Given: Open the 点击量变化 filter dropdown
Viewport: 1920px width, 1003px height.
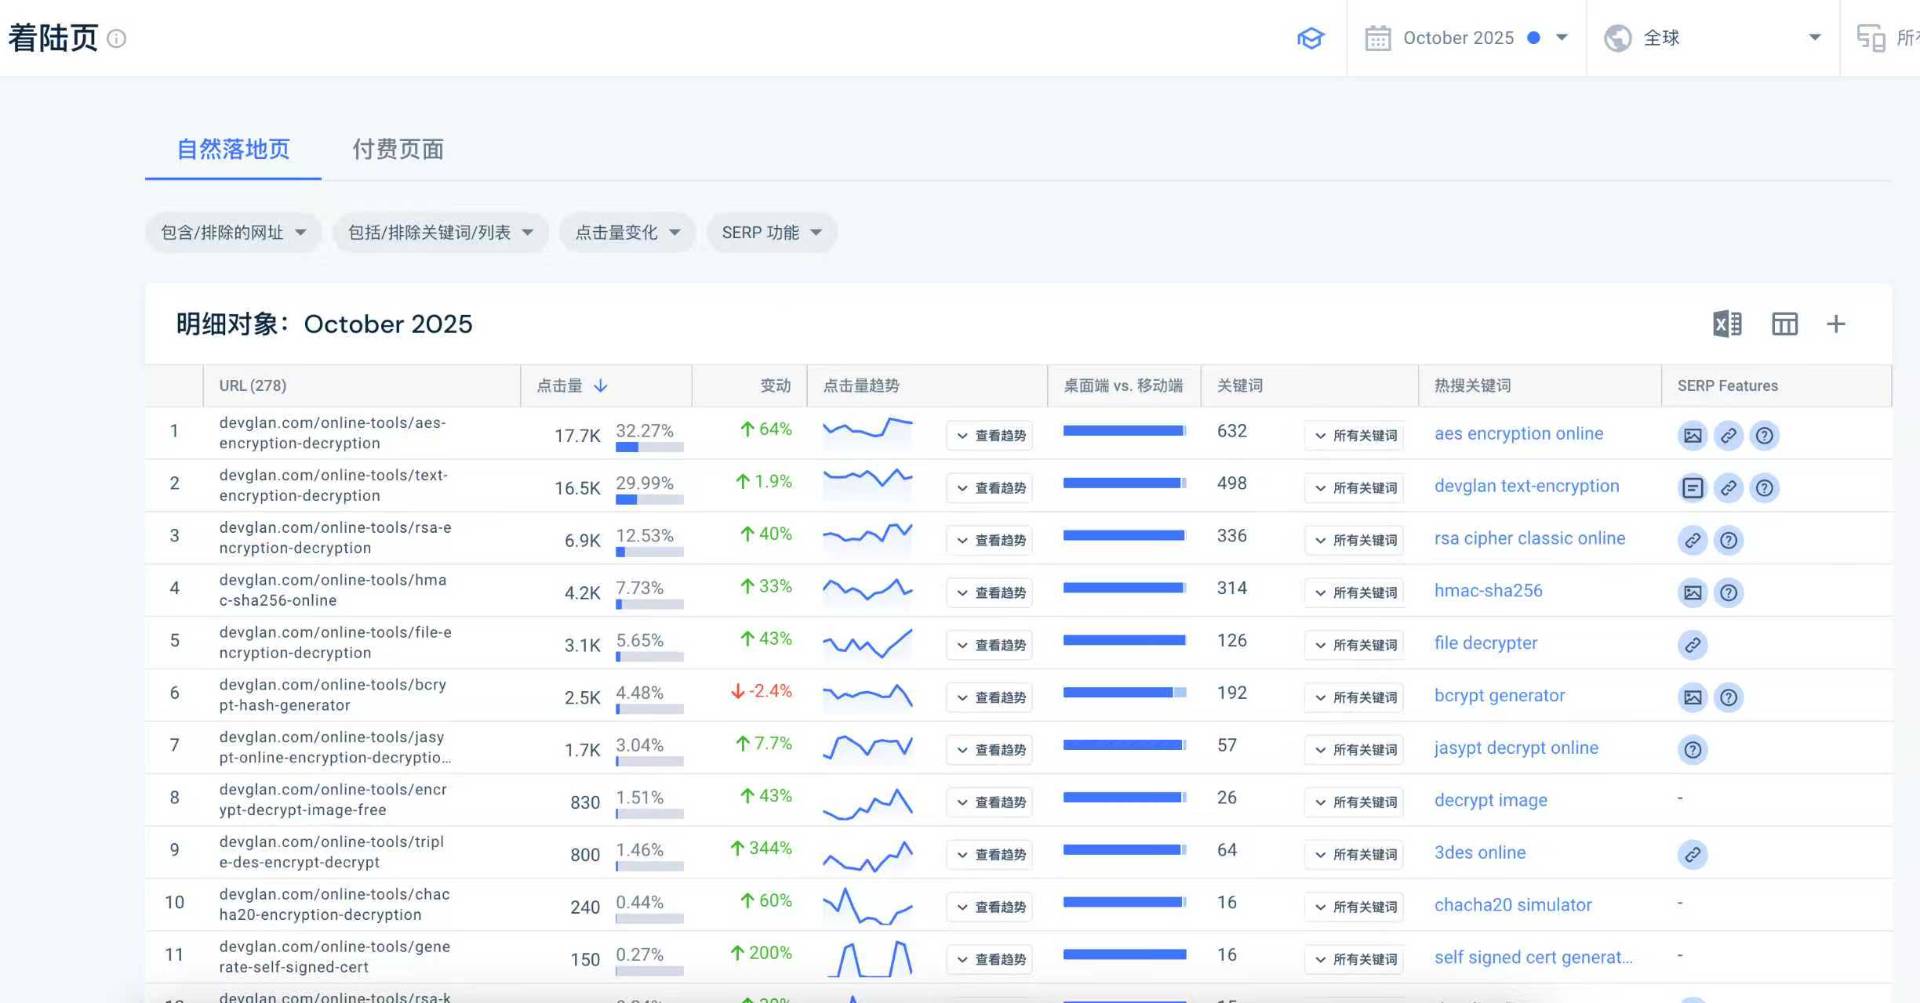Looking at the screenshot, I should [627, 233].
